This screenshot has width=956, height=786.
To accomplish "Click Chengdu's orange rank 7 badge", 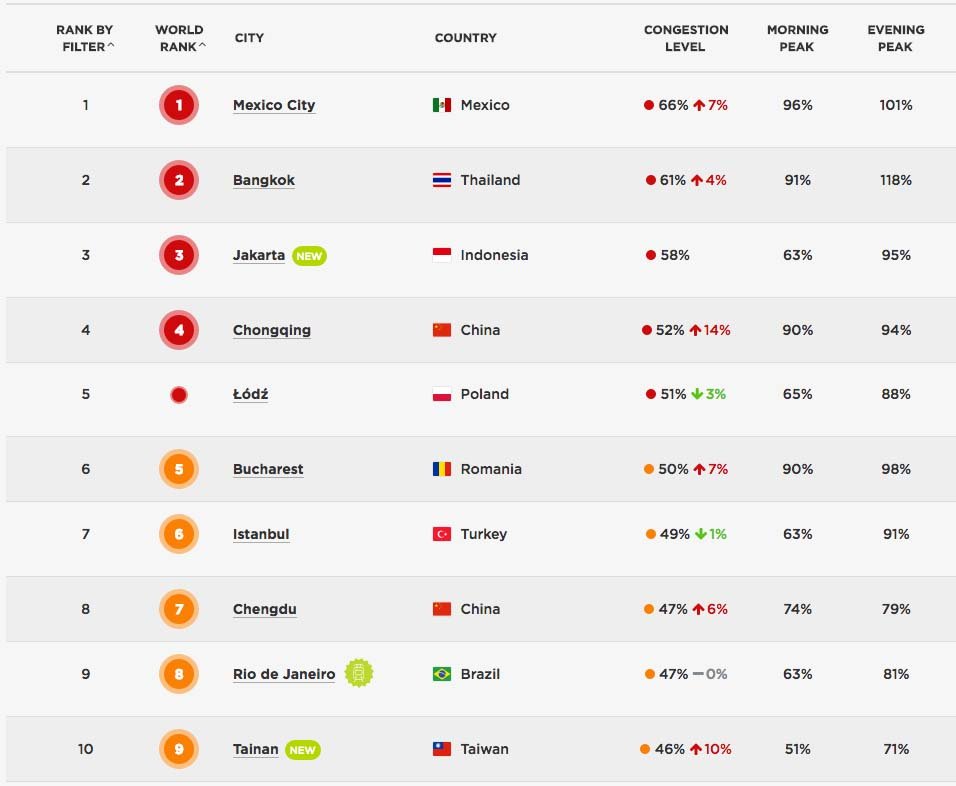I will pyautogui.click(x=179, y=609).
